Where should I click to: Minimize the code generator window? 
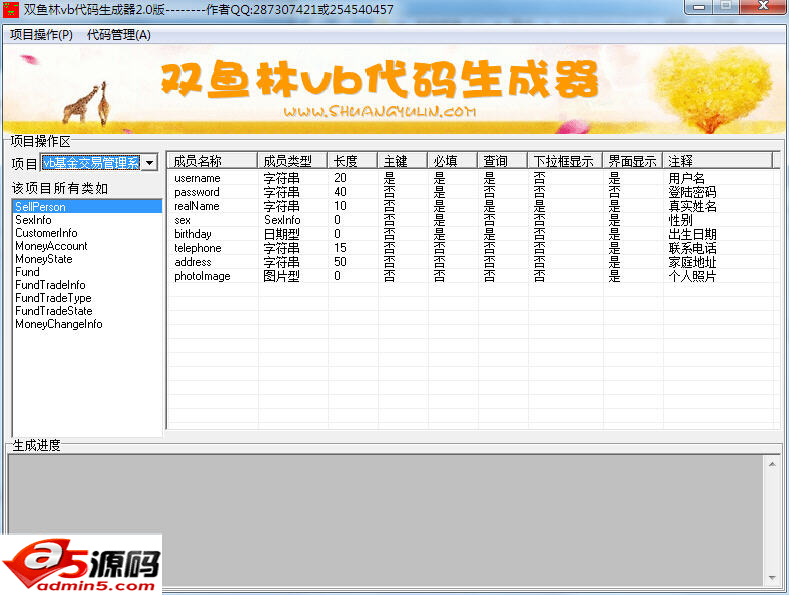click(x=698, y=7)
